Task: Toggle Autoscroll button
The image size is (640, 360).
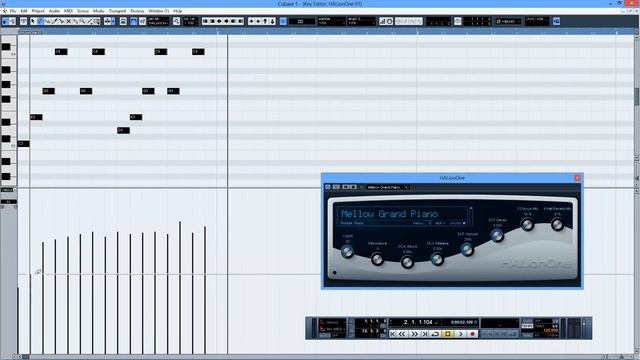Action: click(x=107, y=21)
